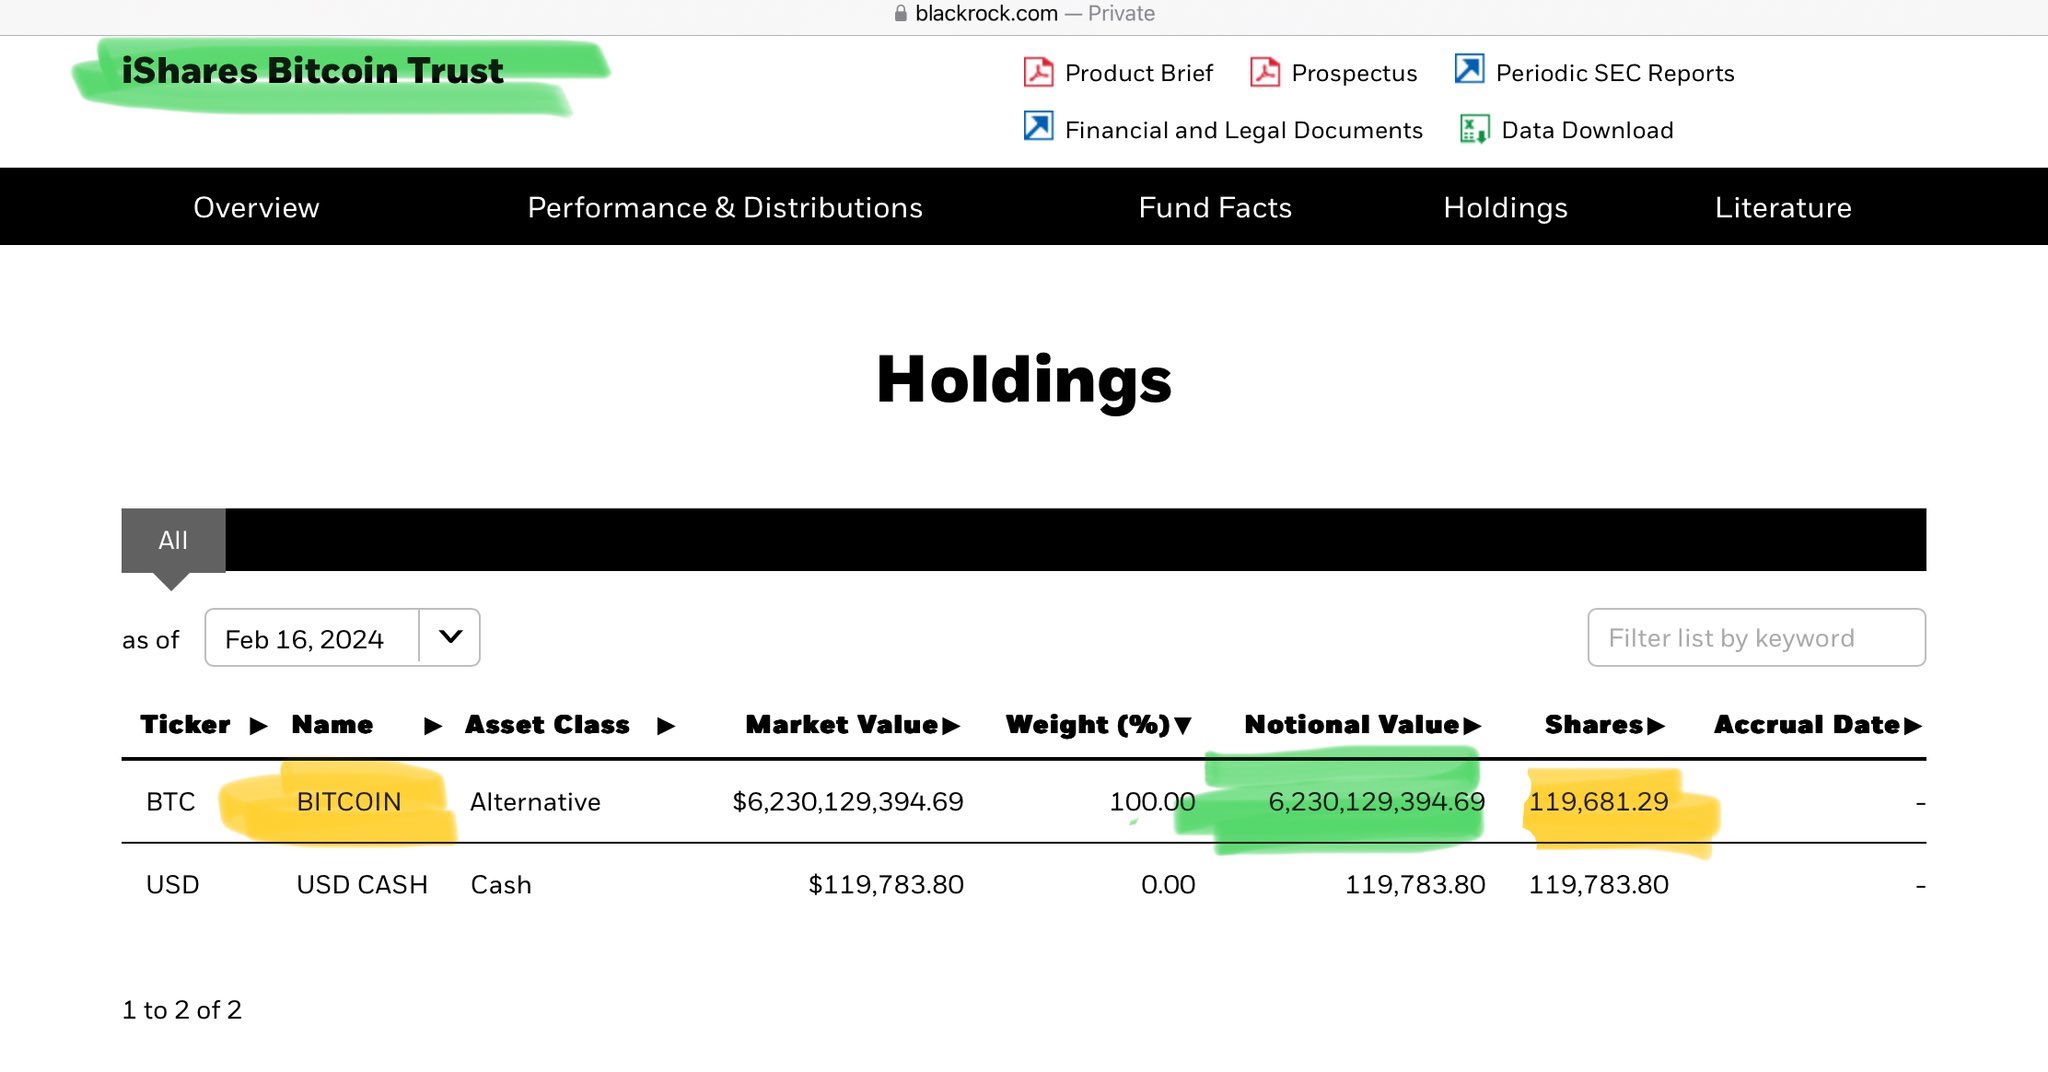The width and height of the screenshot is (2048, 1072).
Task: Click the Prospectus PDF icon
Action: [1265, 72]
